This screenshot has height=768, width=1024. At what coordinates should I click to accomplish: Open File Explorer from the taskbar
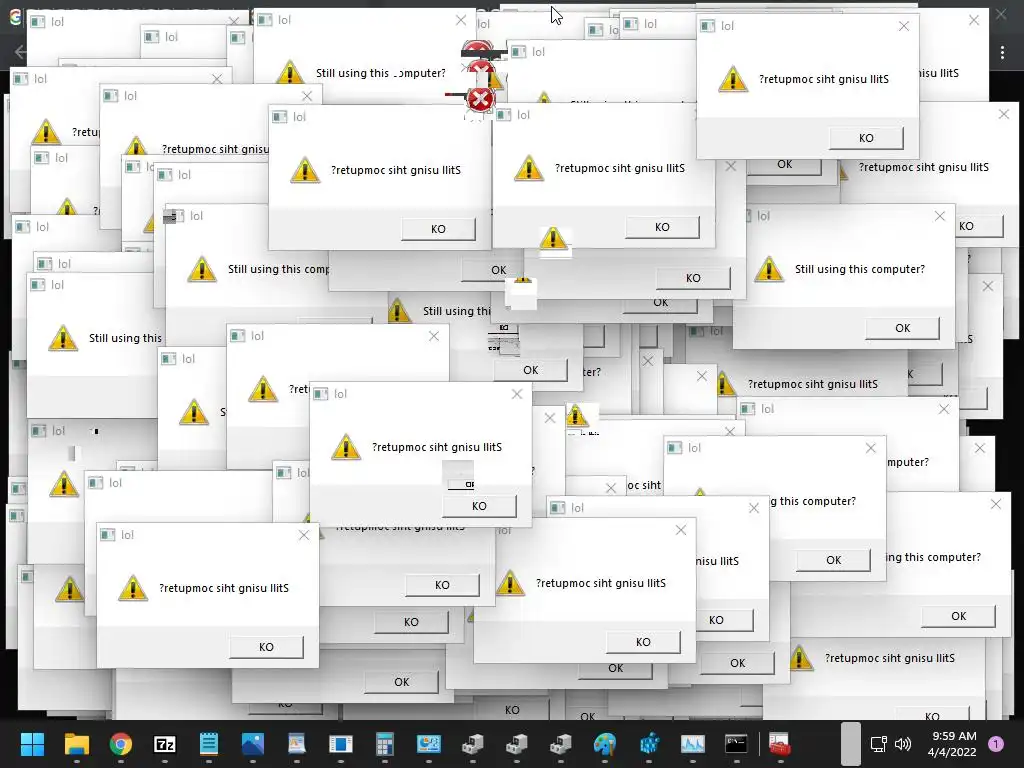coord(76,744)
